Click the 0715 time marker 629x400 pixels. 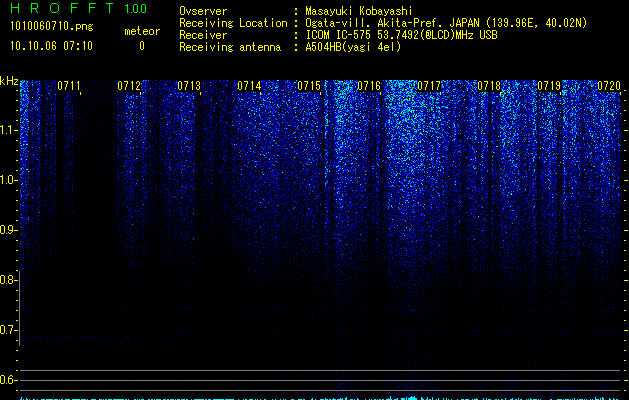309,85
